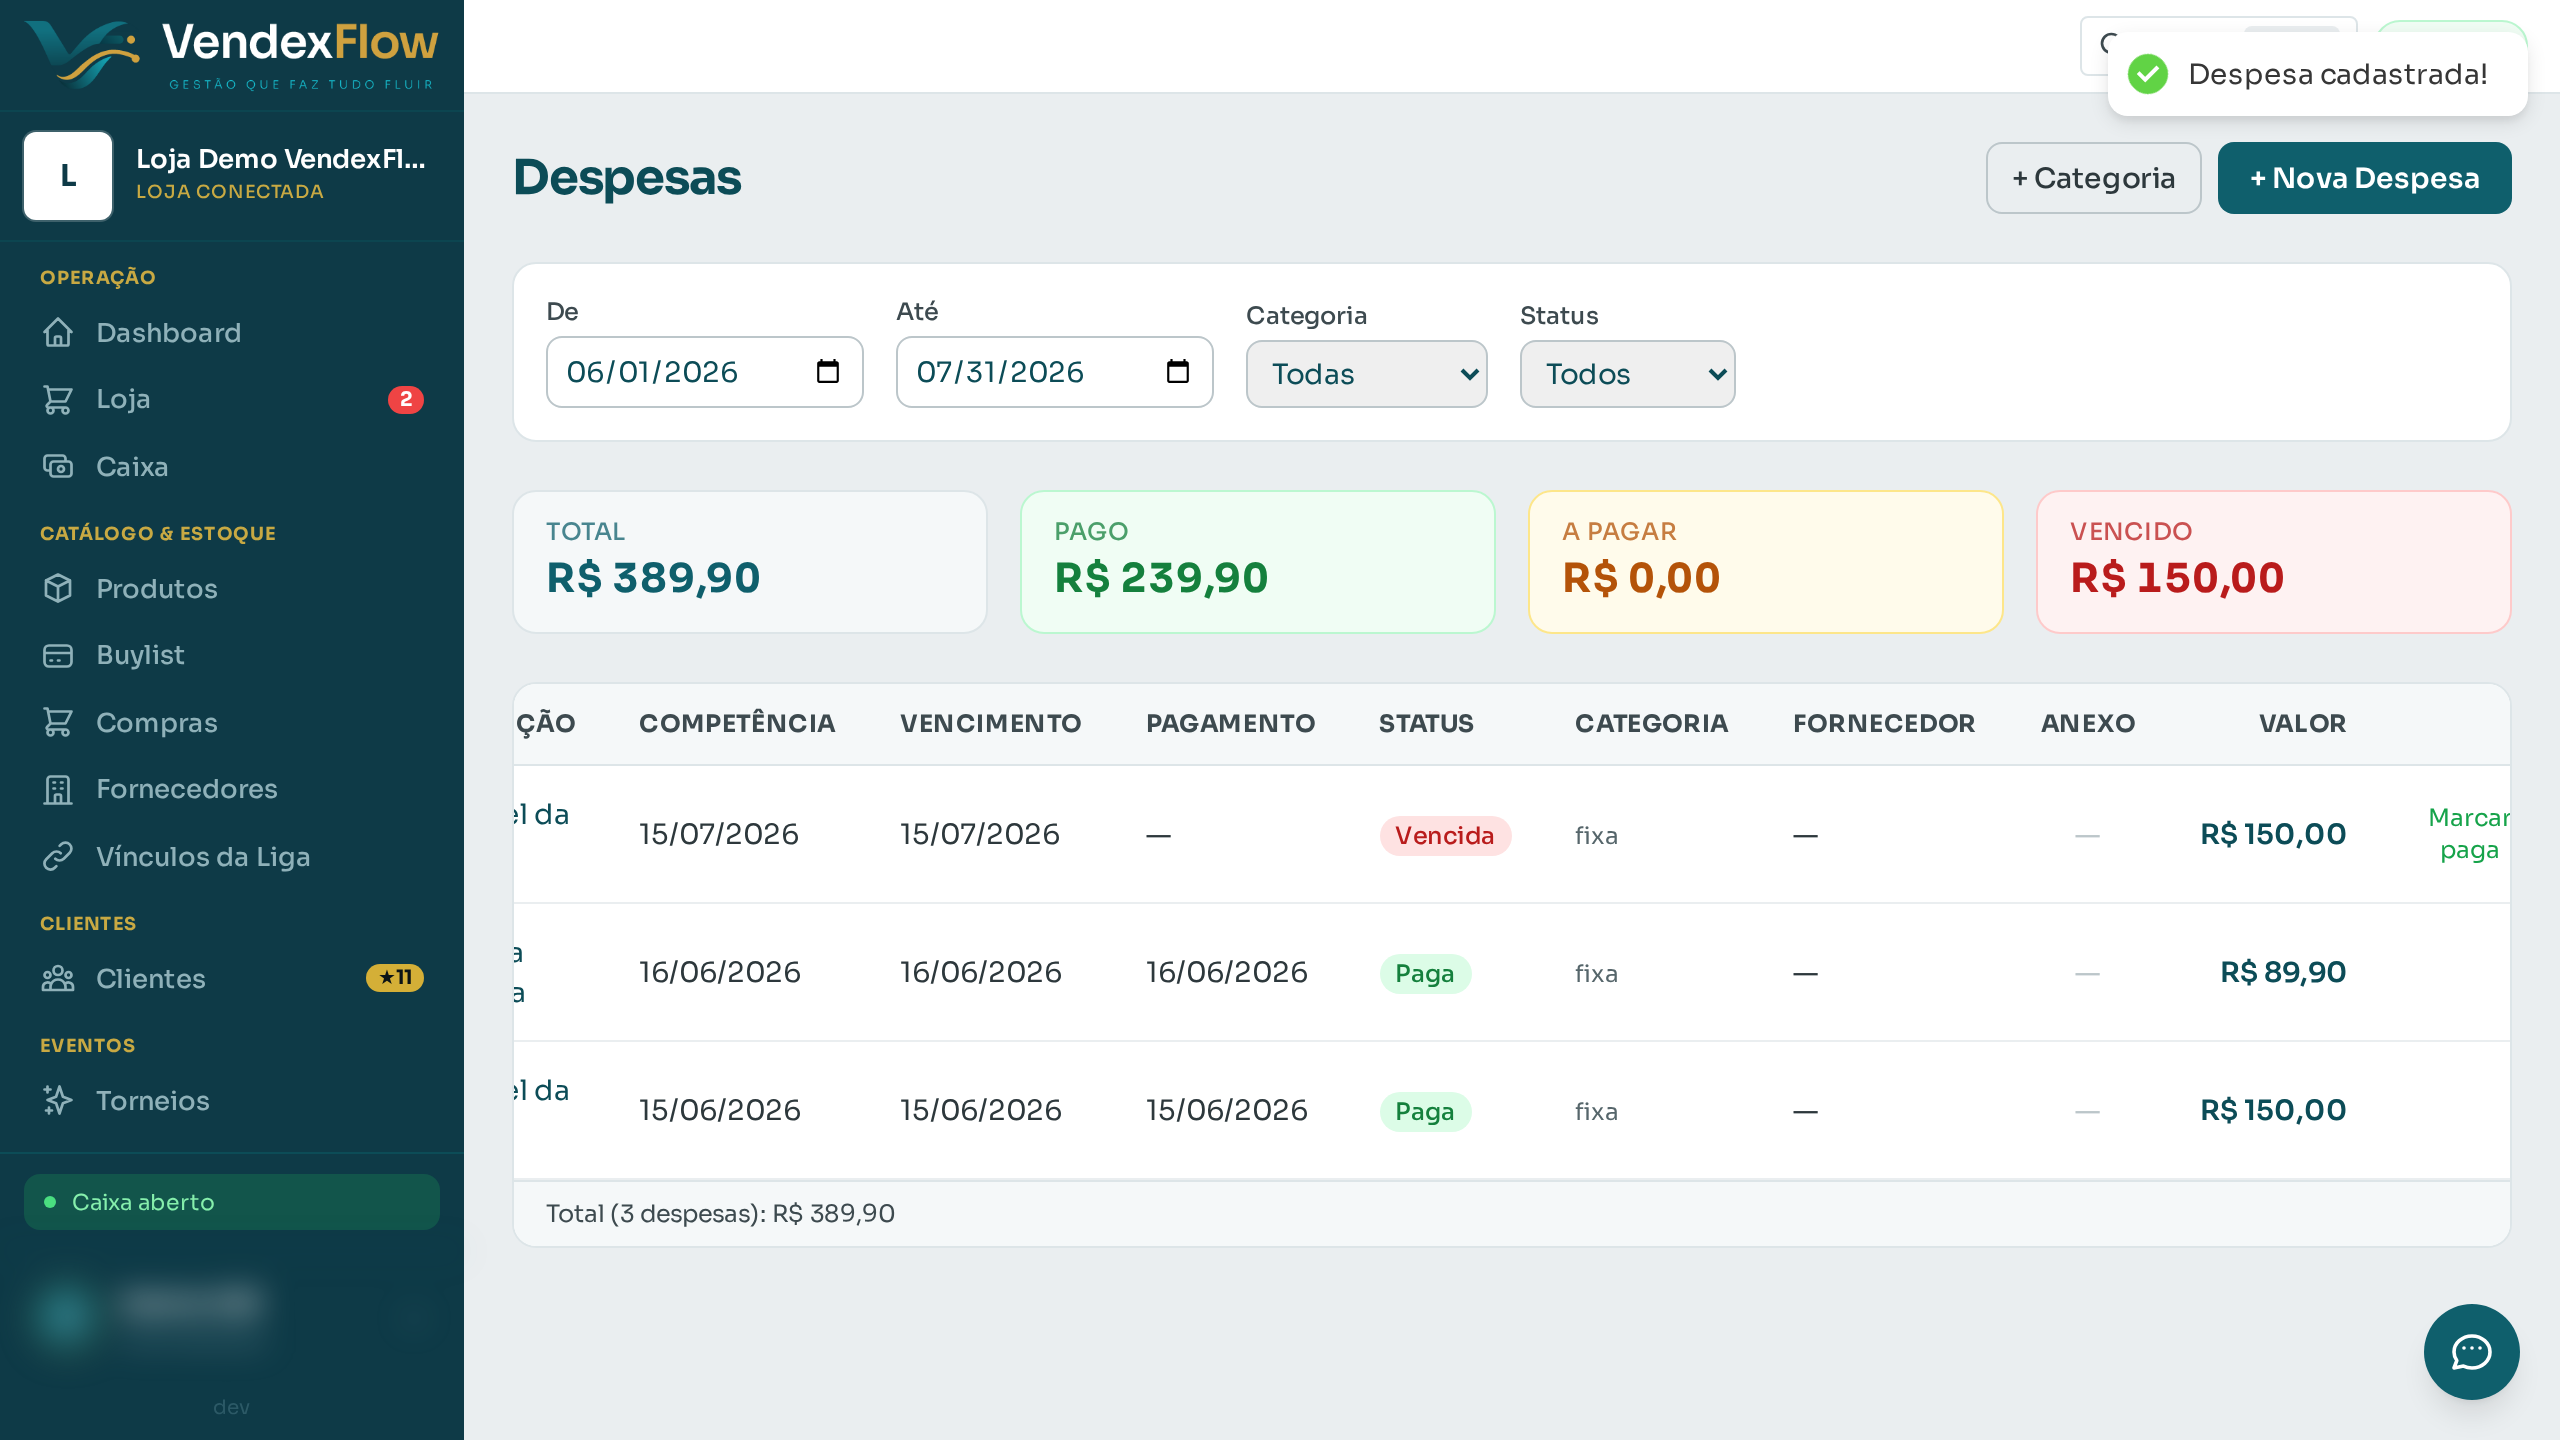Mark the overdue R$ 150,00 expense as paid
The width and height of the screenshot is (2560, 1440).
(2469, 834)
